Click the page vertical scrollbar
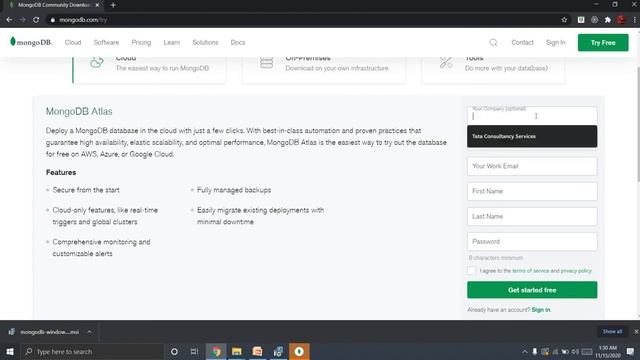 pos(637,124)
